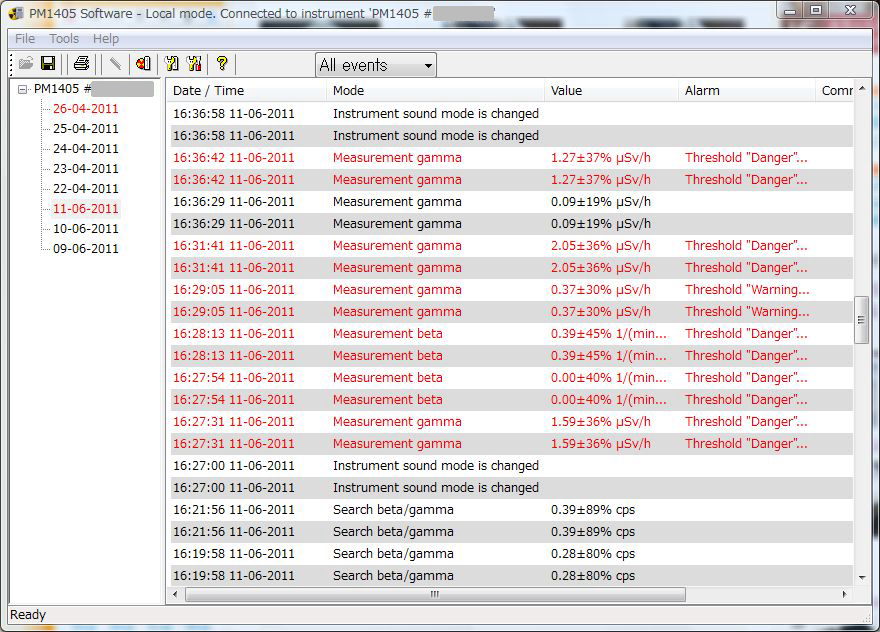This screenshot has height=632, width=880.
Task: Click the vertical scrollbar up arrow
Action: pyautogui.click(x=861, y=89)
